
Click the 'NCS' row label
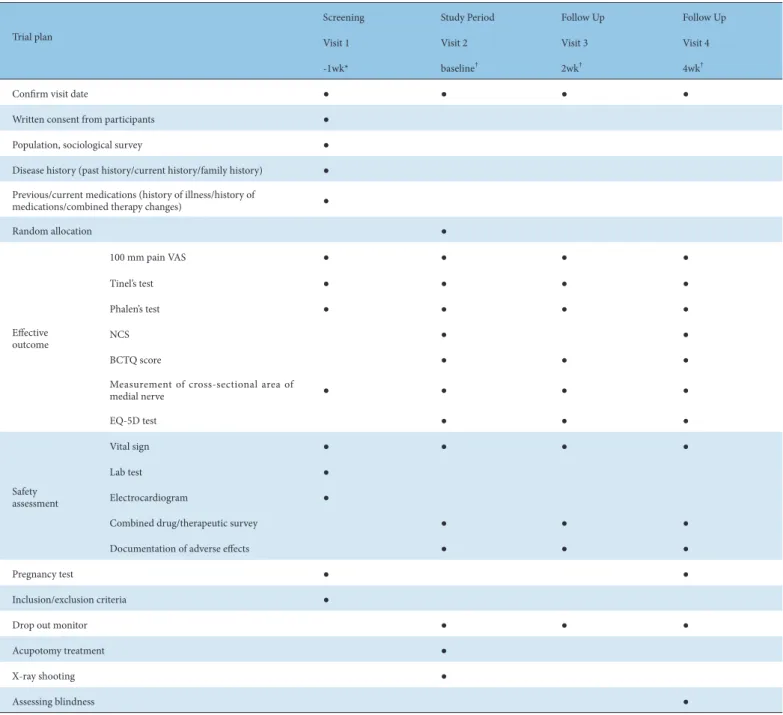(119, 335)
